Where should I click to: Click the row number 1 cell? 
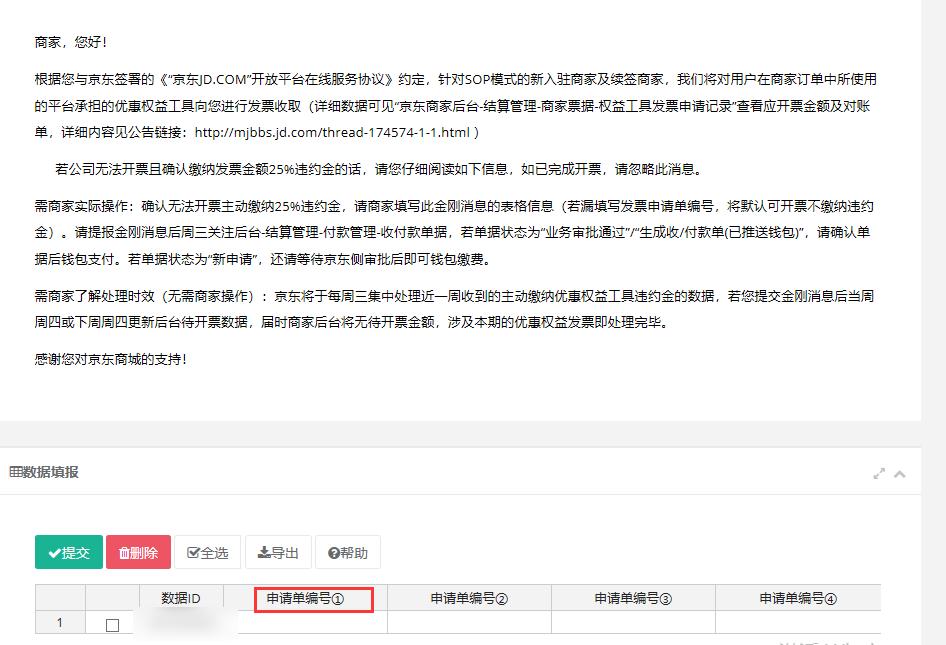(x=60, y=622)
